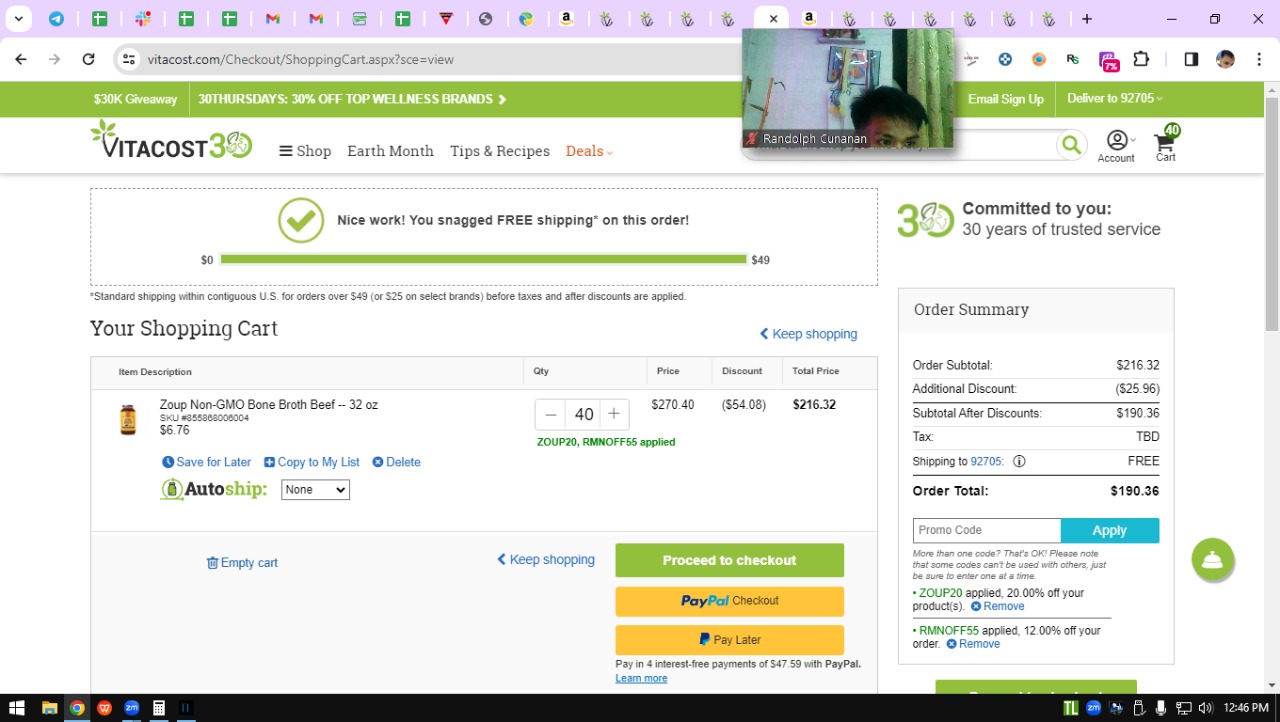1280x722 pixels.
Task: Click the Chrome icon in the taskbar
Action: coord(77,708)
